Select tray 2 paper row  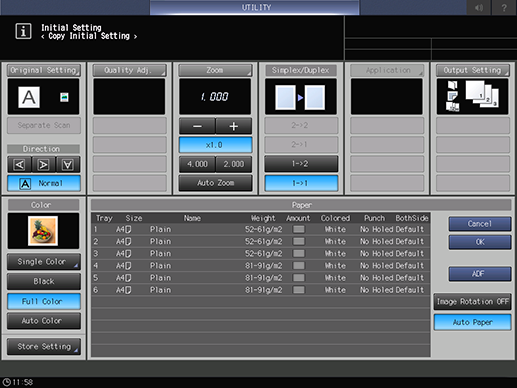[x=261, y=241]
